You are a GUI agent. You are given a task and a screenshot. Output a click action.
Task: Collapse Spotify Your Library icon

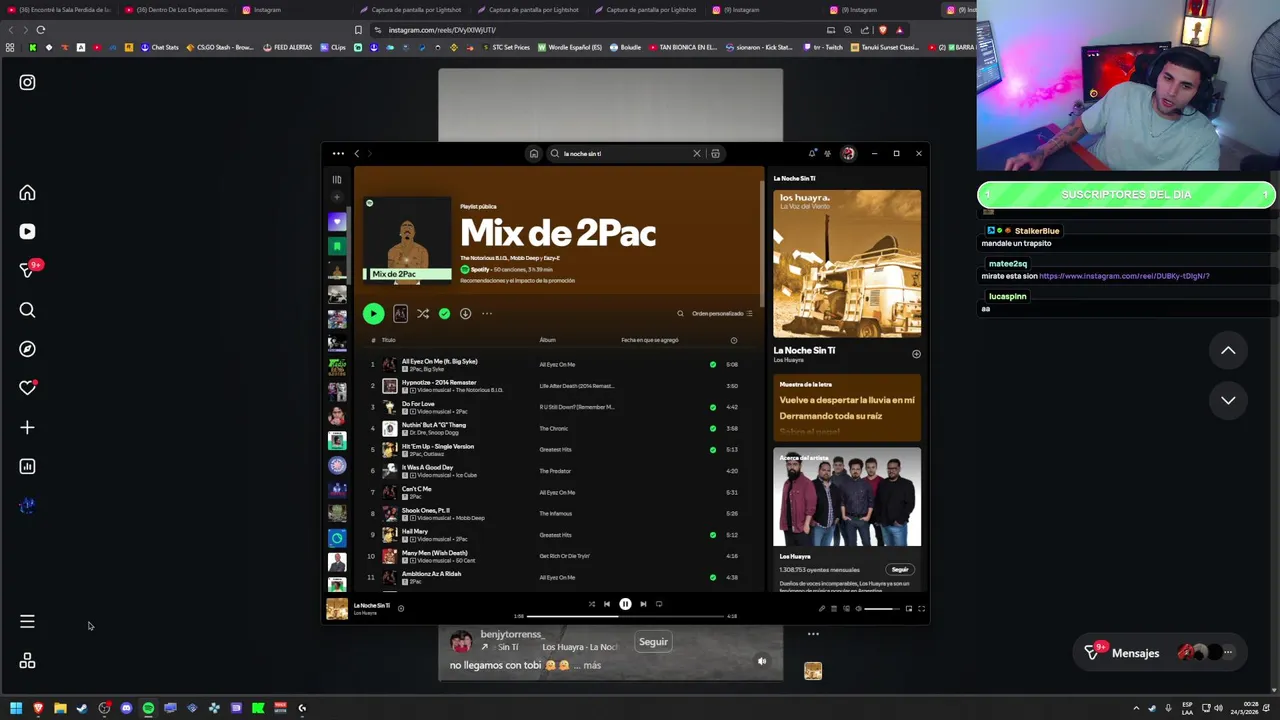(x=337, y=180)
